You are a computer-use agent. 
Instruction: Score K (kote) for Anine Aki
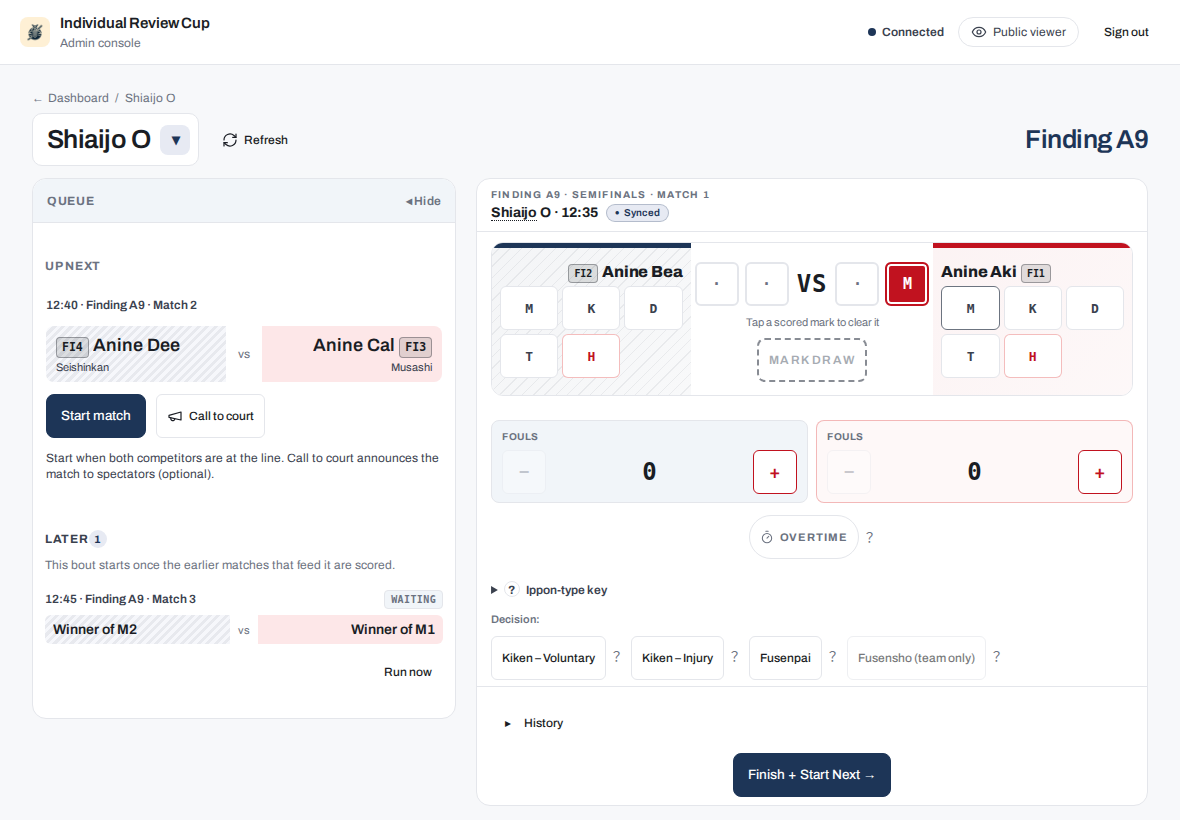coord(1032,308)
